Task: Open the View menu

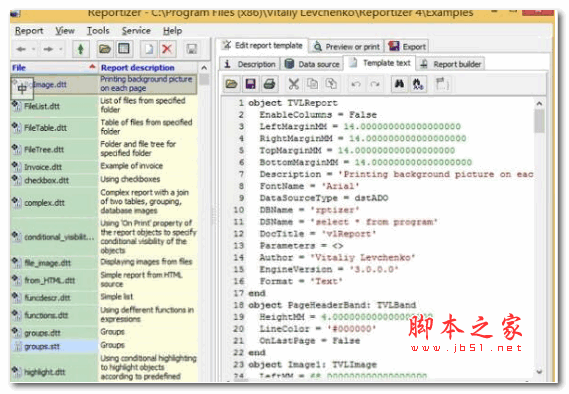Action: coord(65,31)
